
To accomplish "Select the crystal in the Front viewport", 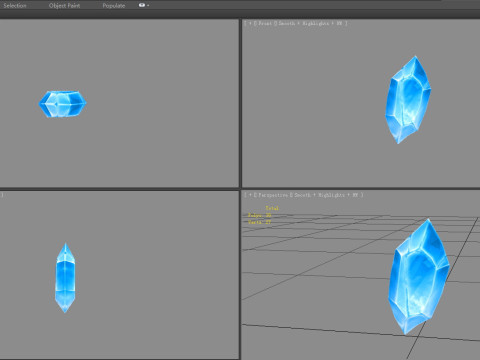I will [x=408, y=100].
